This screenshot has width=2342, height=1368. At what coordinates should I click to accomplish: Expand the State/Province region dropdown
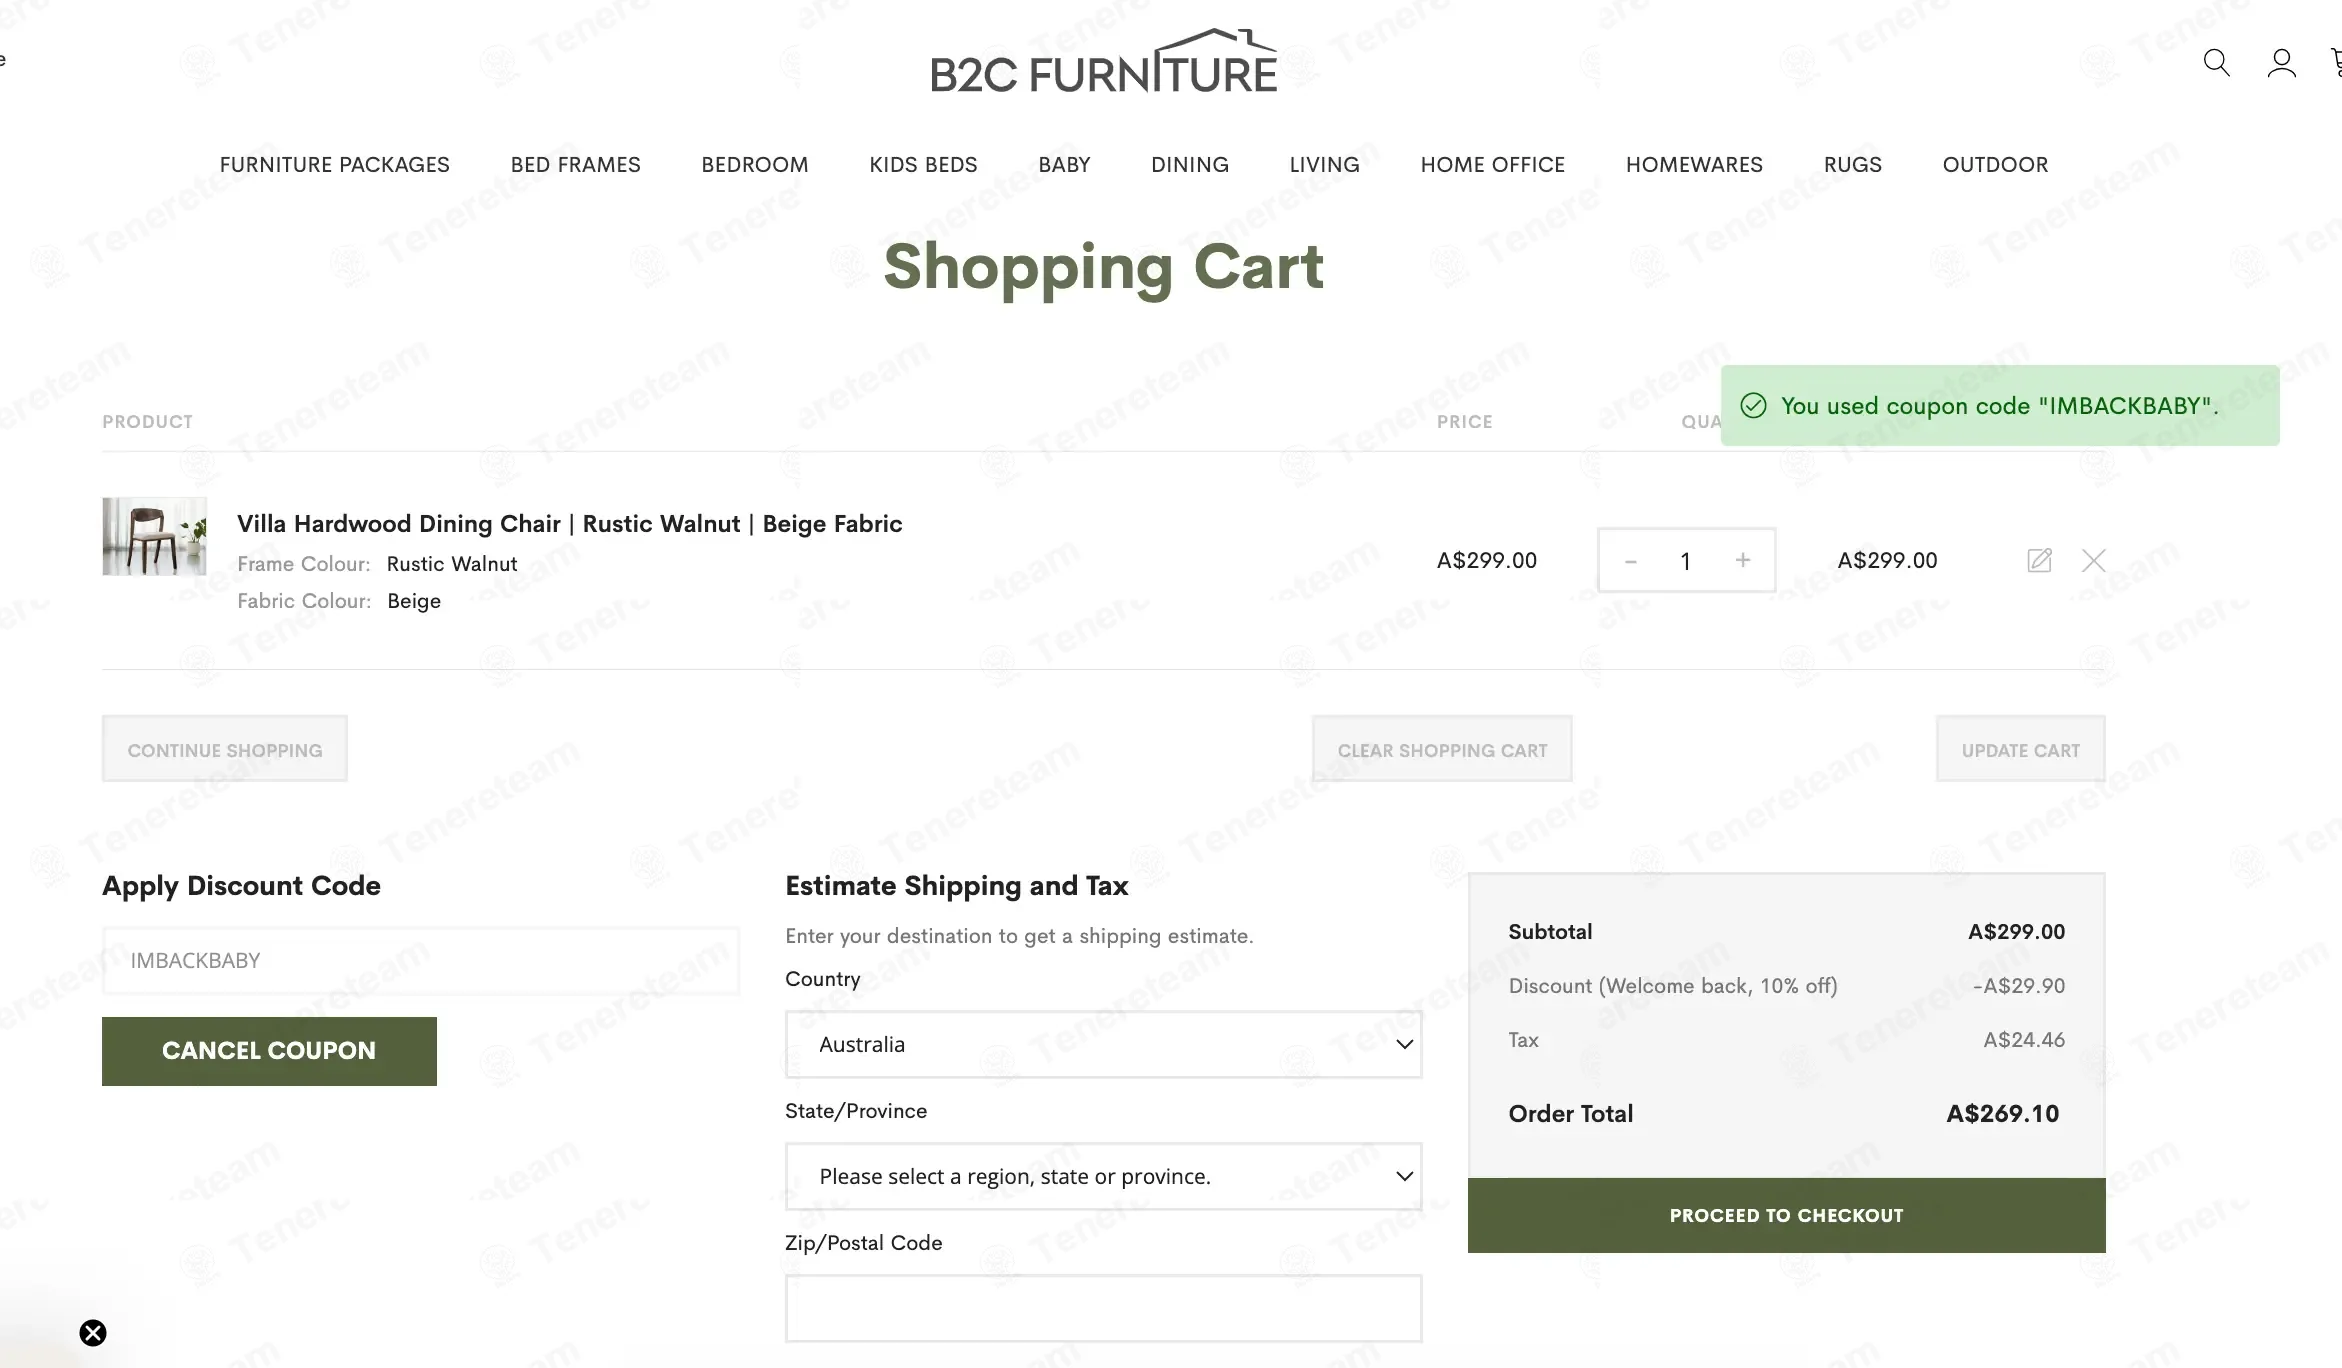pos(1104,1176)
